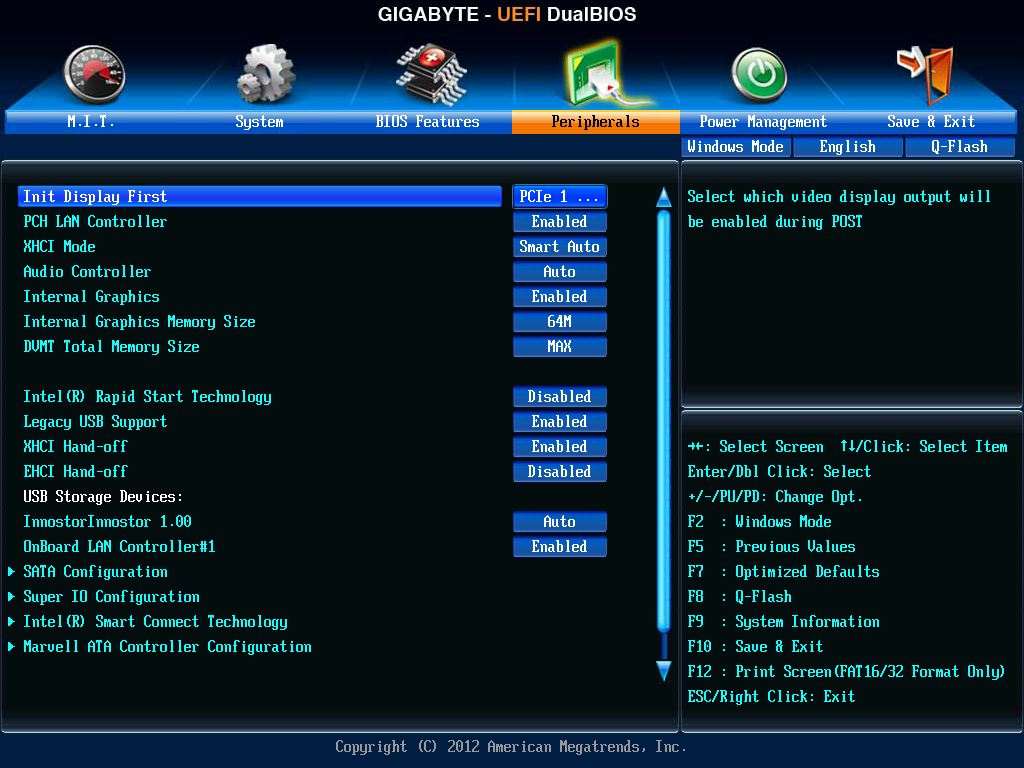Image resolution: width=1024 pixels, height=768 pixels.
Task: Click the scroll up arrow
Action: (664, 197)
